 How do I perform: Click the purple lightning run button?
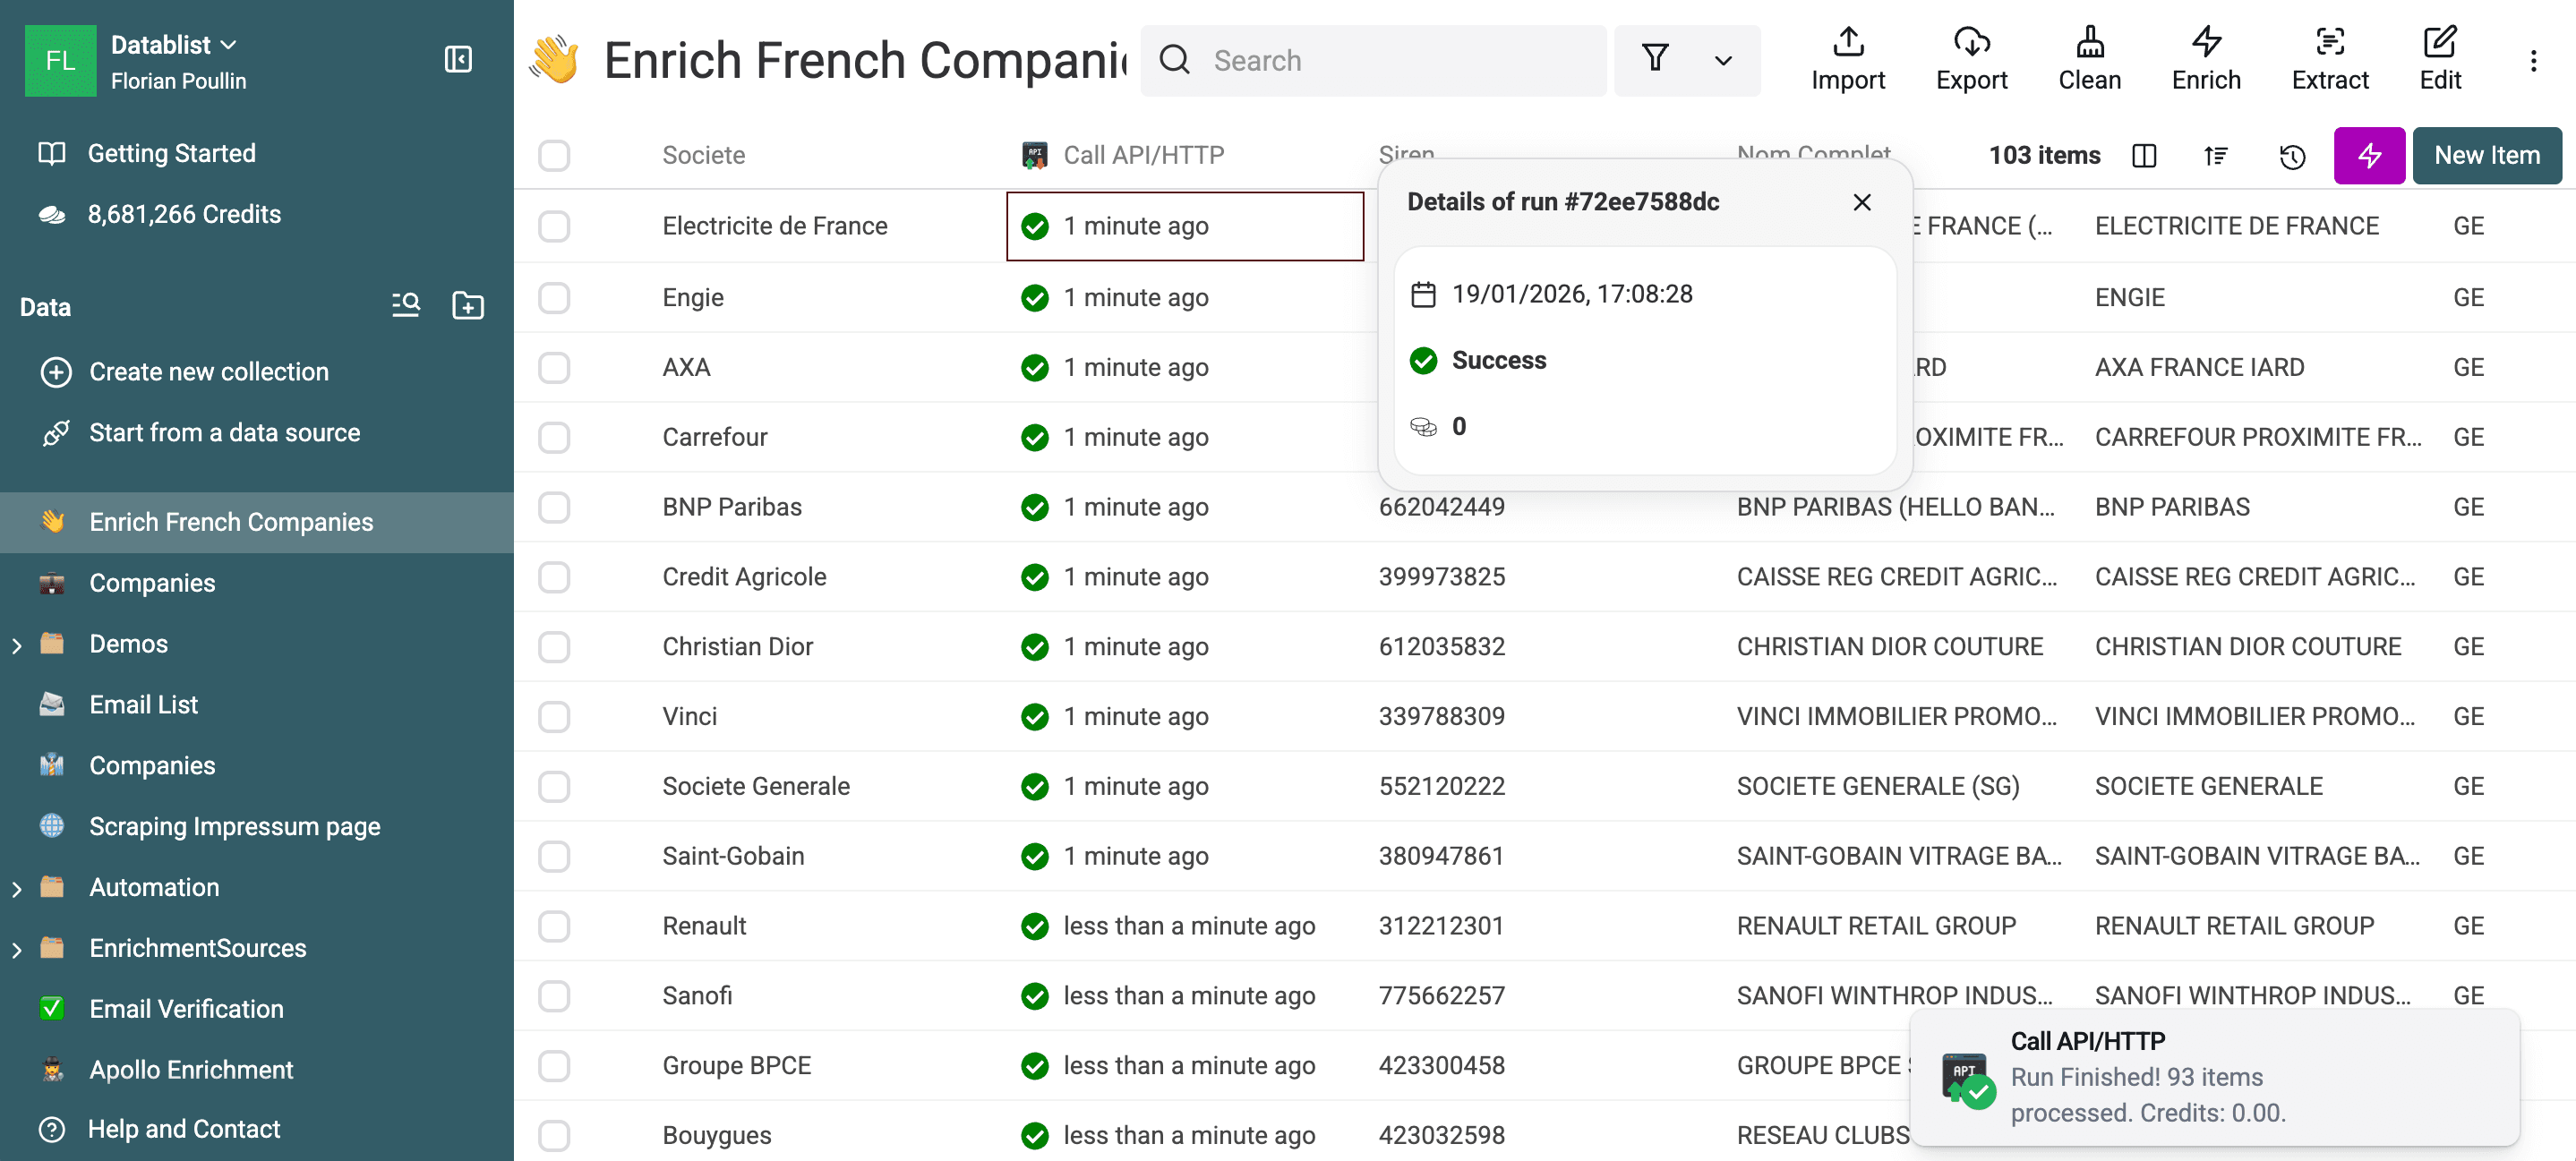[2368, 155]
